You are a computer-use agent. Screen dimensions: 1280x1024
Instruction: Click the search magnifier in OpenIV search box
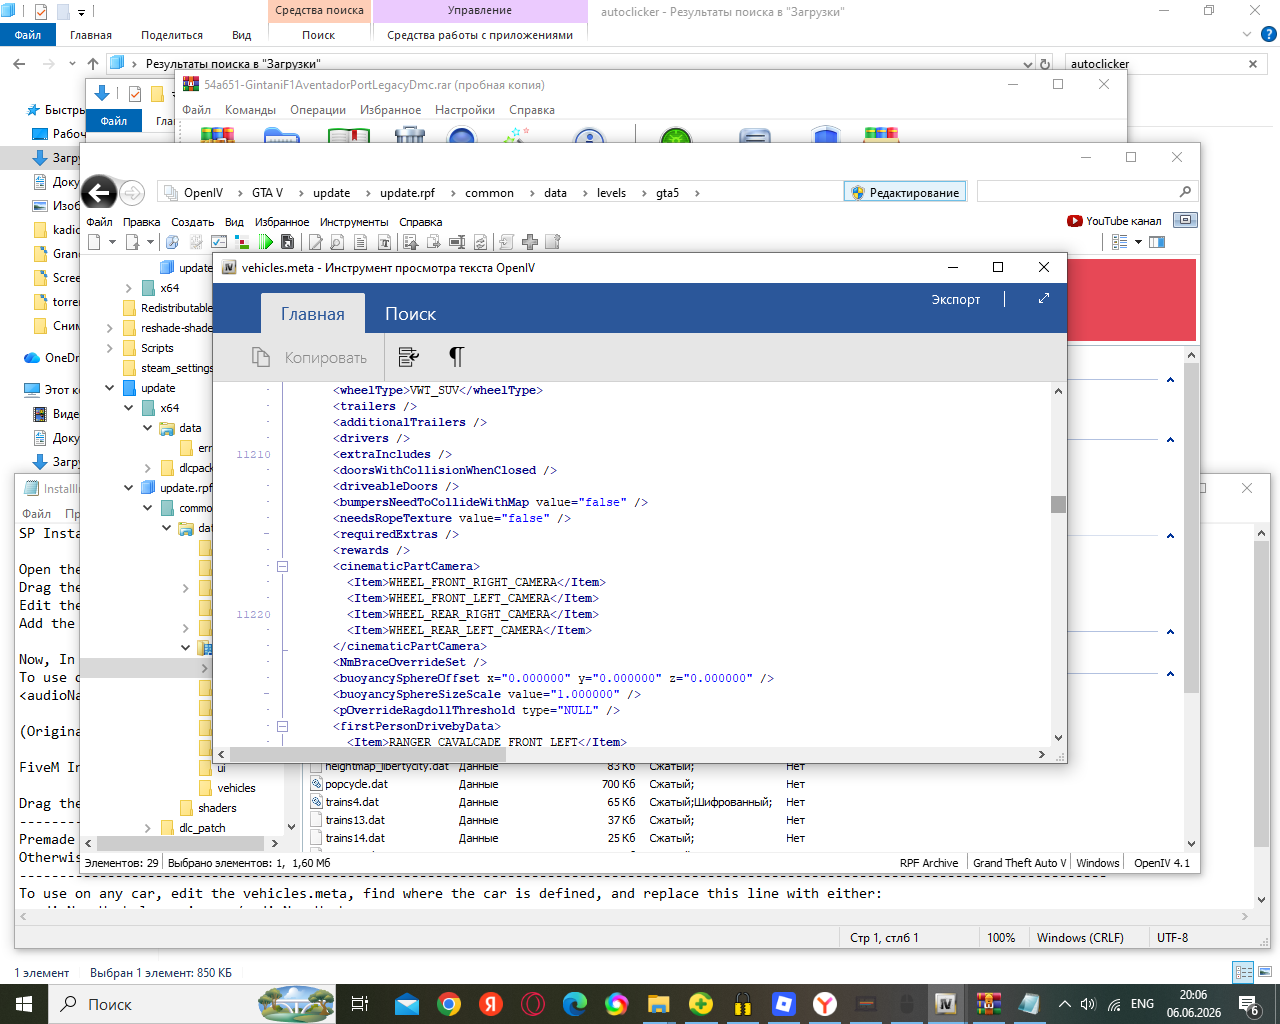tap(1185, 192)
